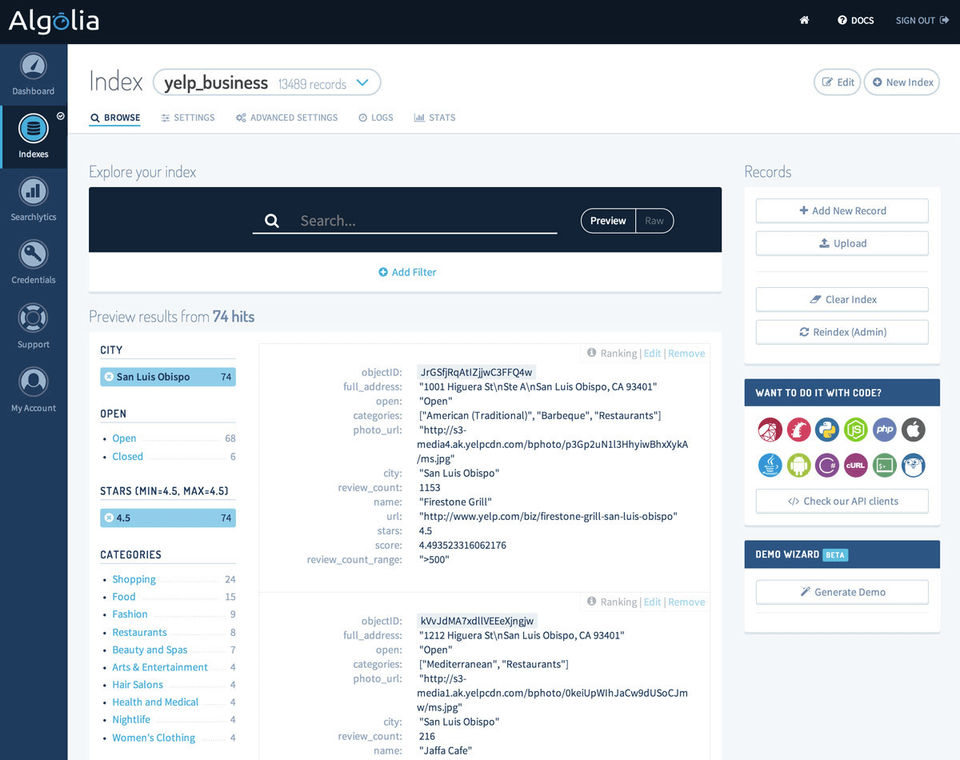Screen dimensions: 960x760
Task: Open the Apple iOS API client icon
Action: point(913,430)
